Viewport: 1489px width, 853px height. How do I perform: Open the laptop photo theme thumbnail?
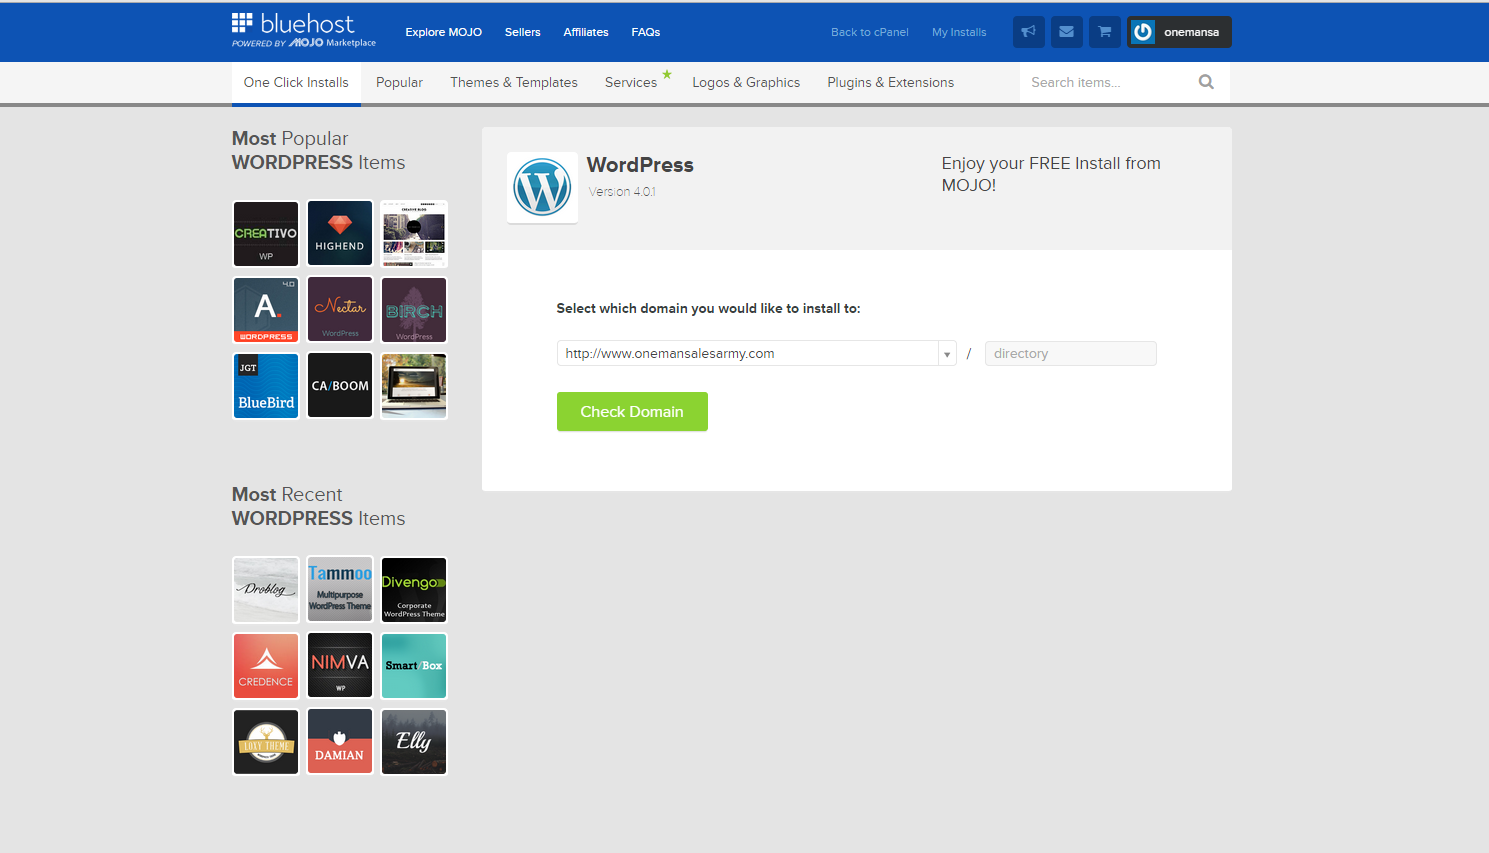[x=414, y=386]
